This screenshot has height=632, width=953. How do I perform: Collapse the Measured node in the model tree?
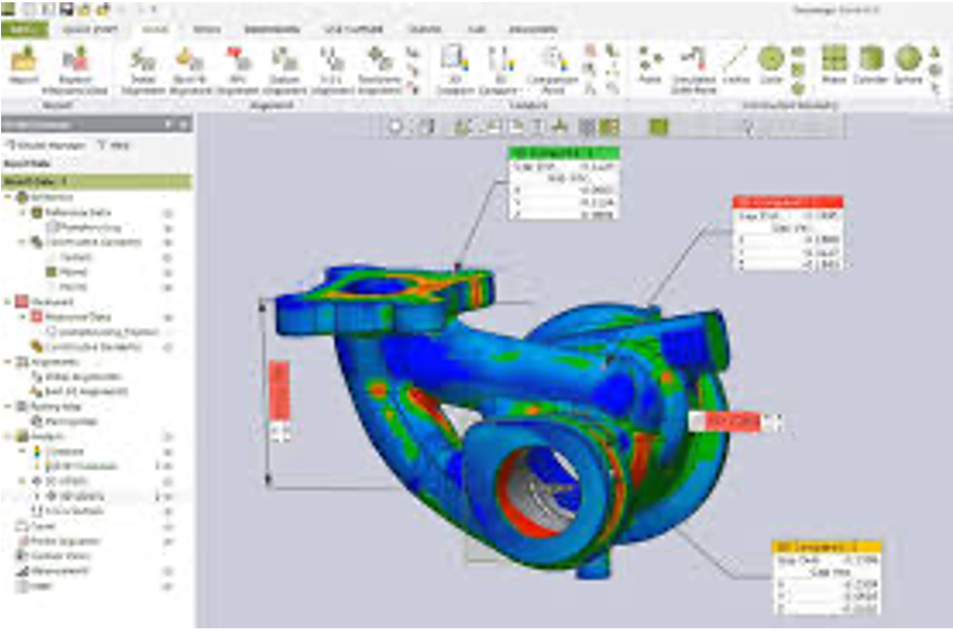coord(9,301)
